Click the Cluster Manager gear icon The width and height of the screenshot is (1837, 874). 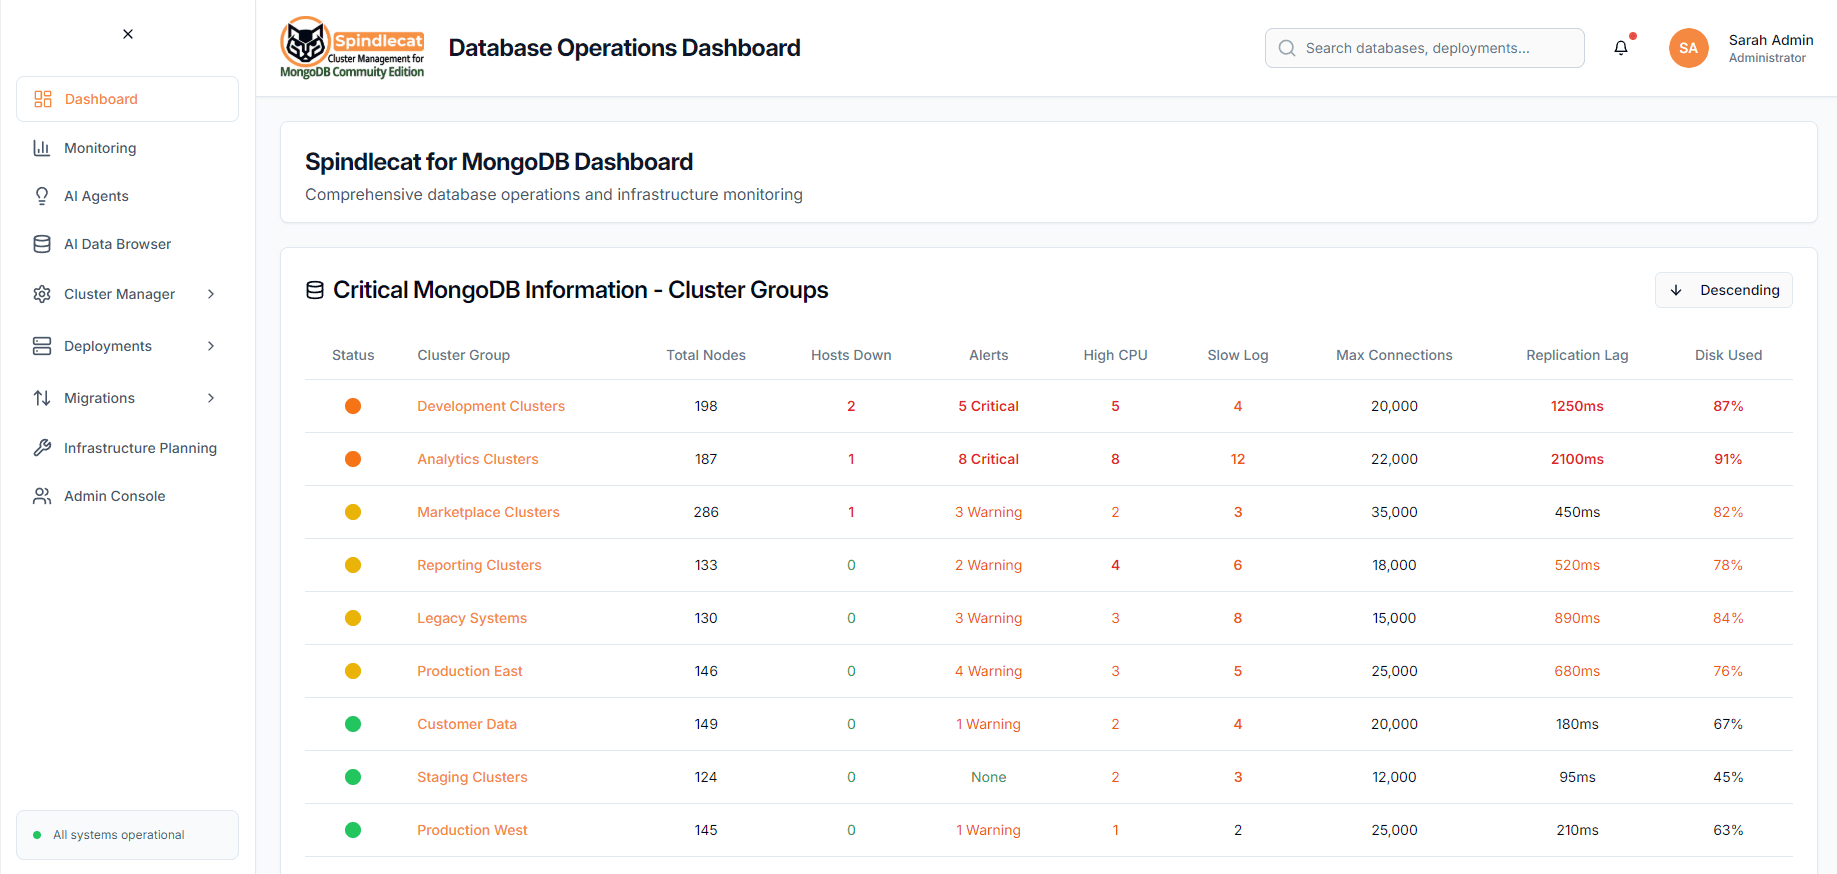(x=42, y=294)
